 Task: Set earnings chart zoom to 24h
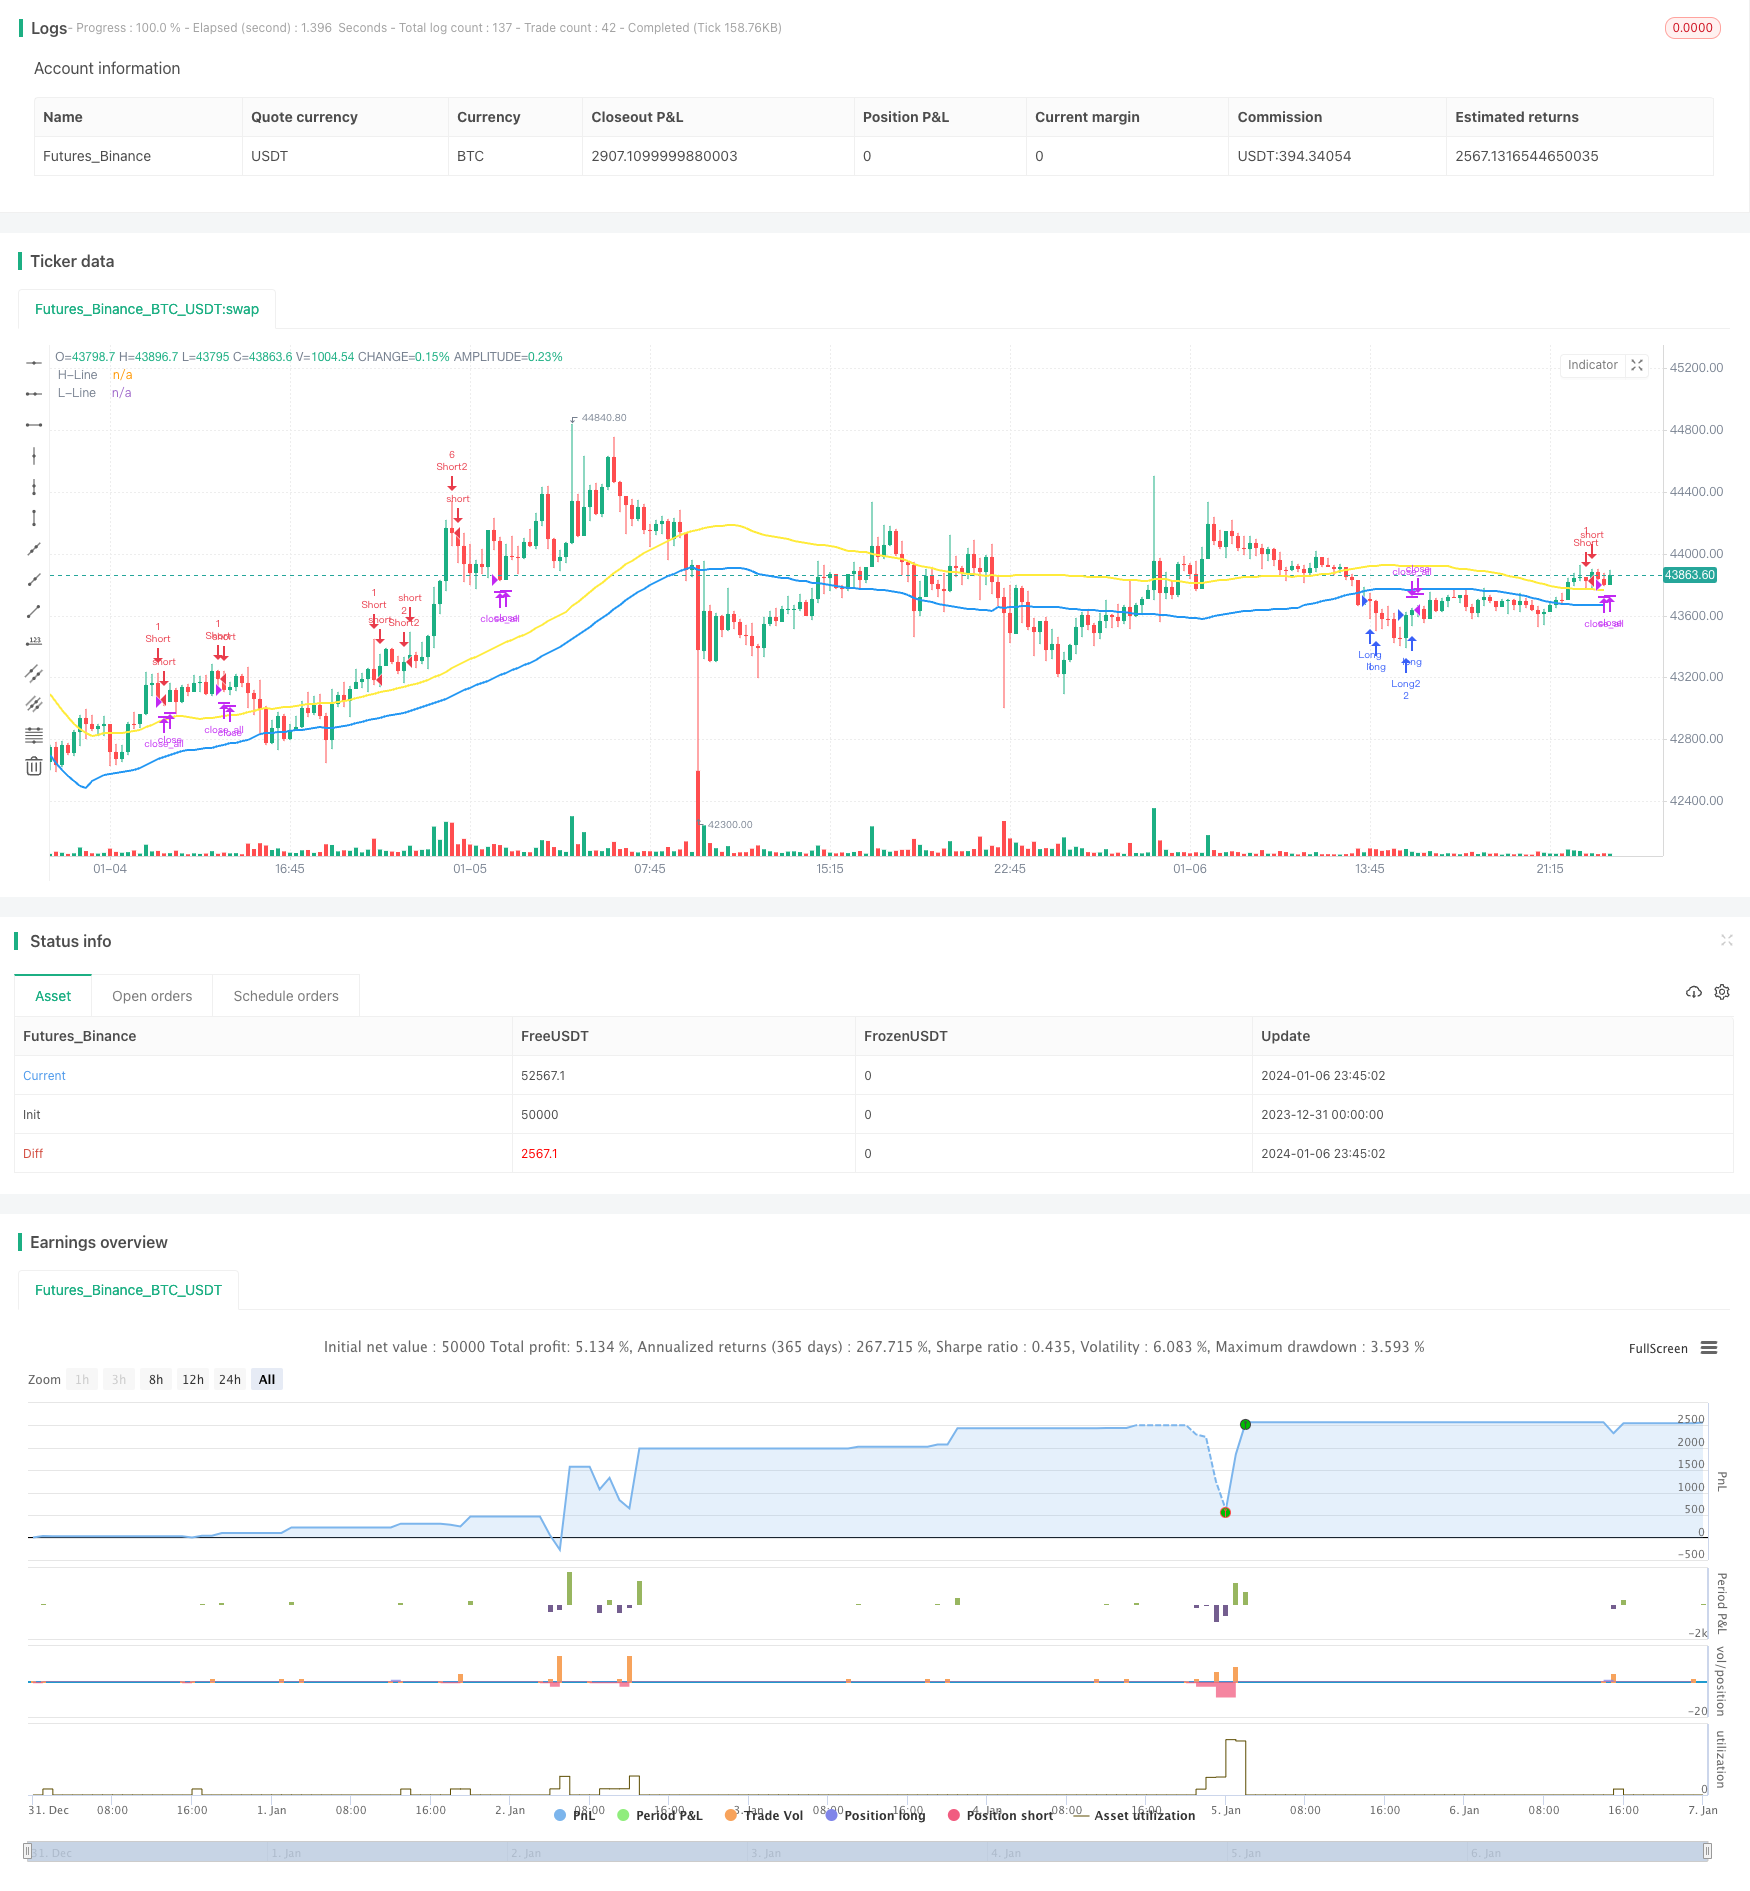(230, 1379)
